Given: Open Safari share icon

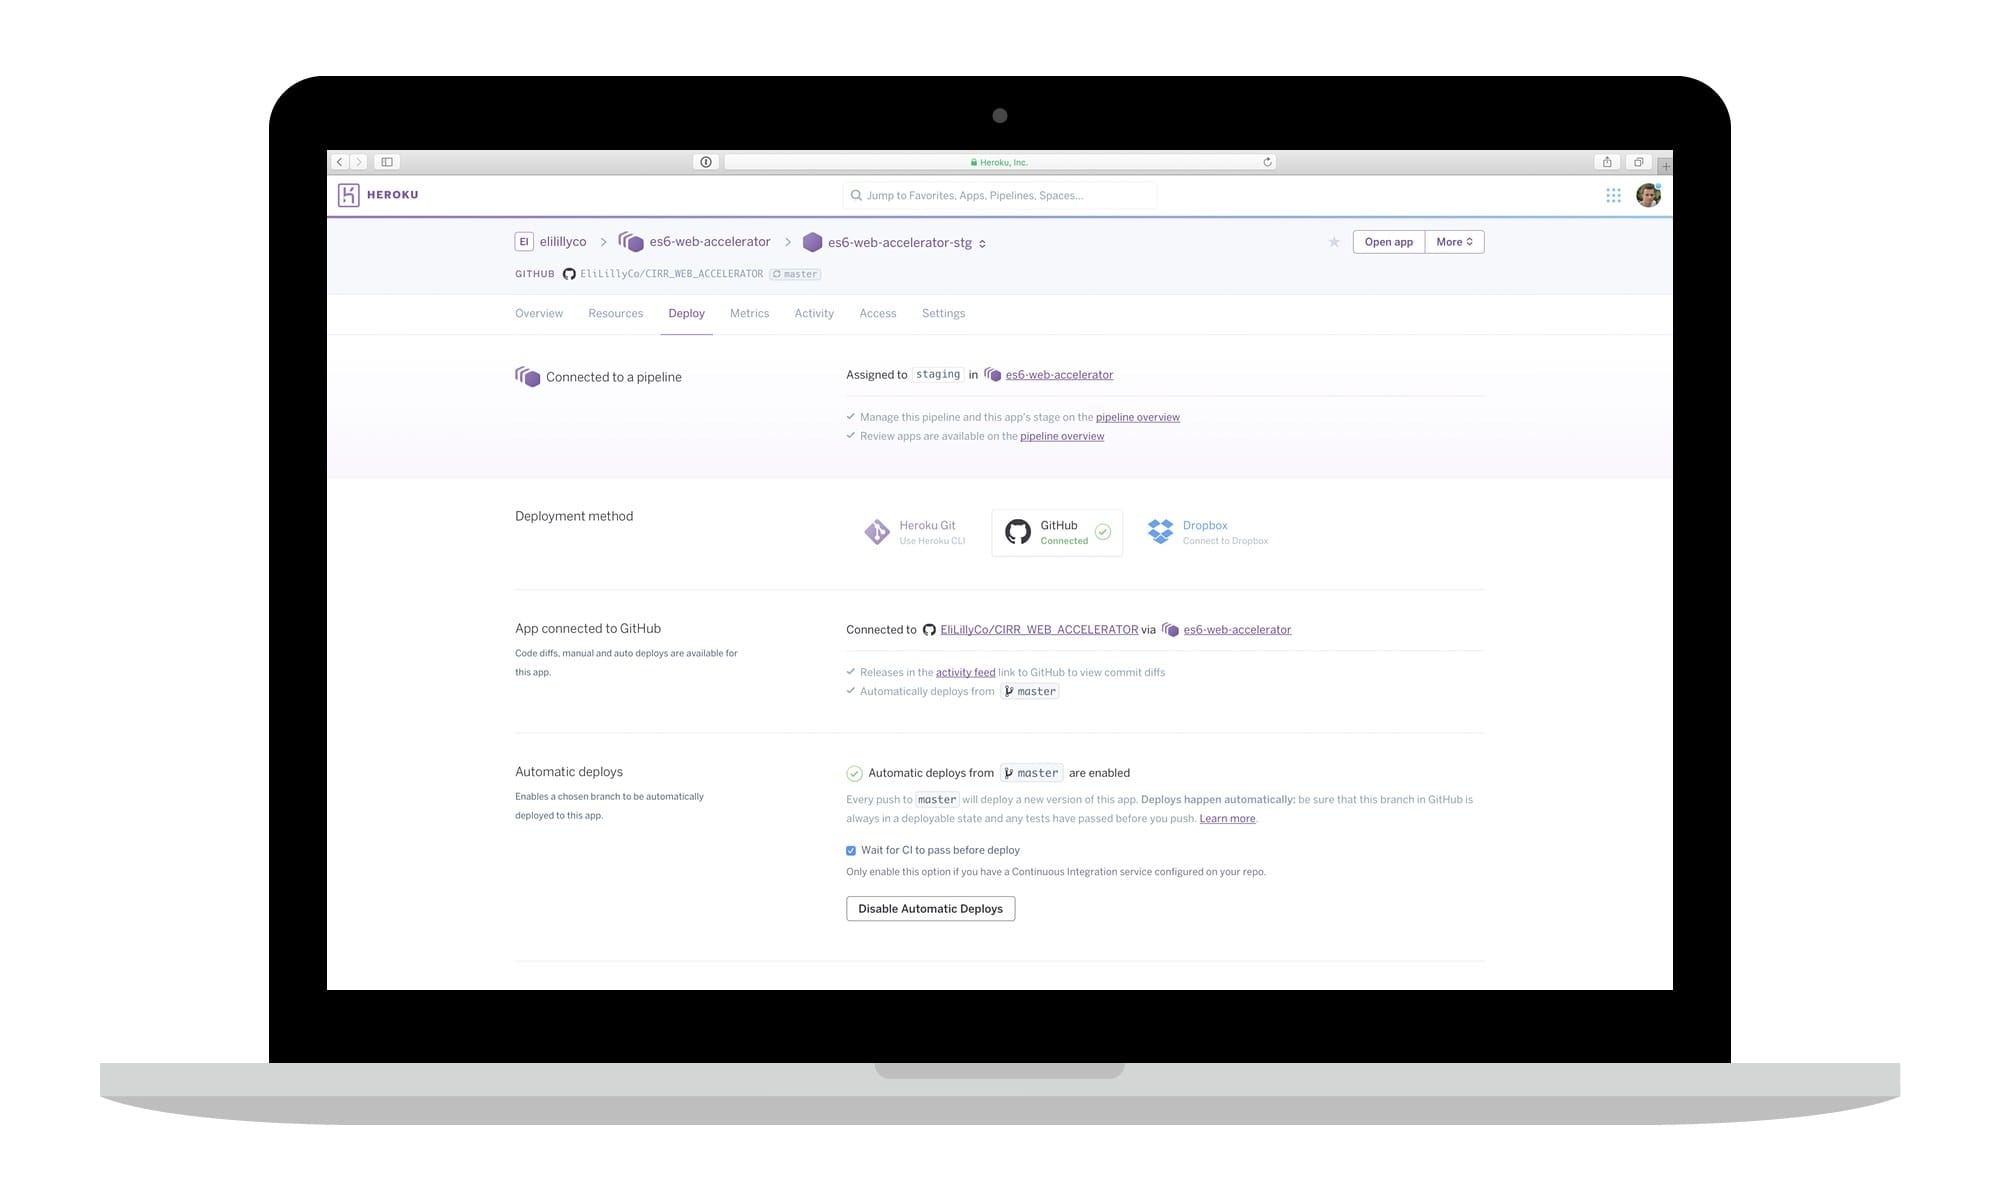Looking at the screenshot, I should 1607,162.
